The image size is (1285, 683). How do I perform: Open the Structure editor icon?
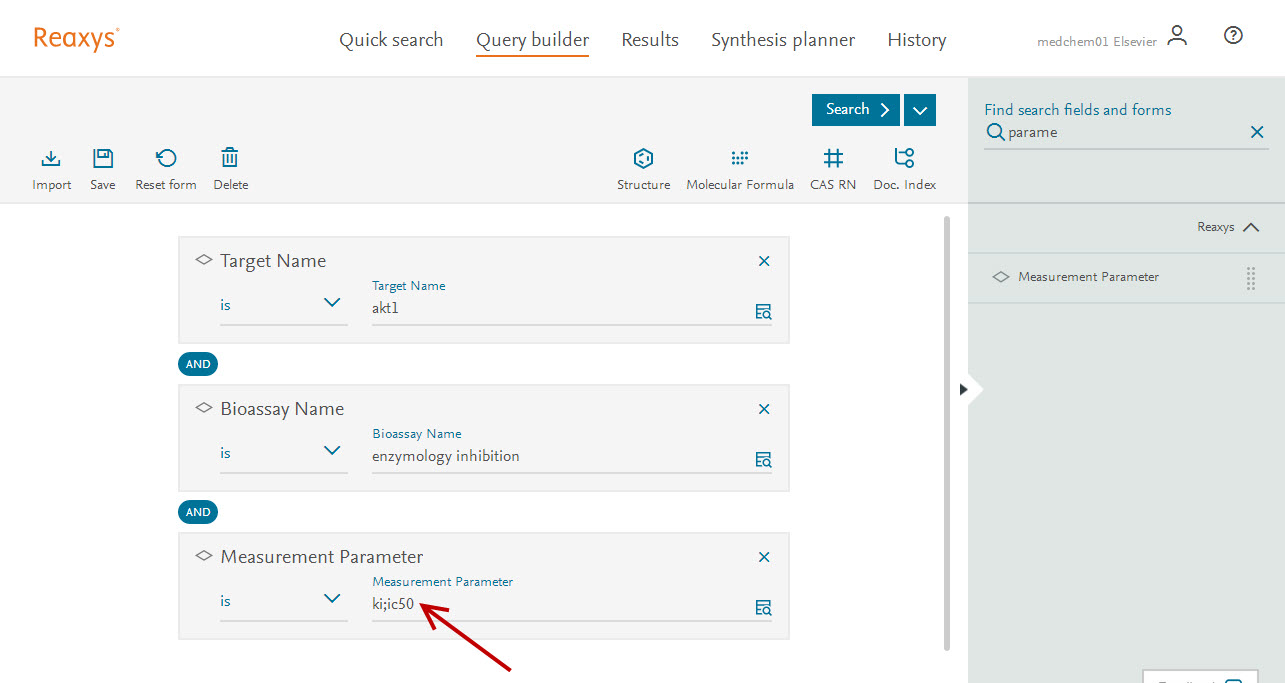643,159
